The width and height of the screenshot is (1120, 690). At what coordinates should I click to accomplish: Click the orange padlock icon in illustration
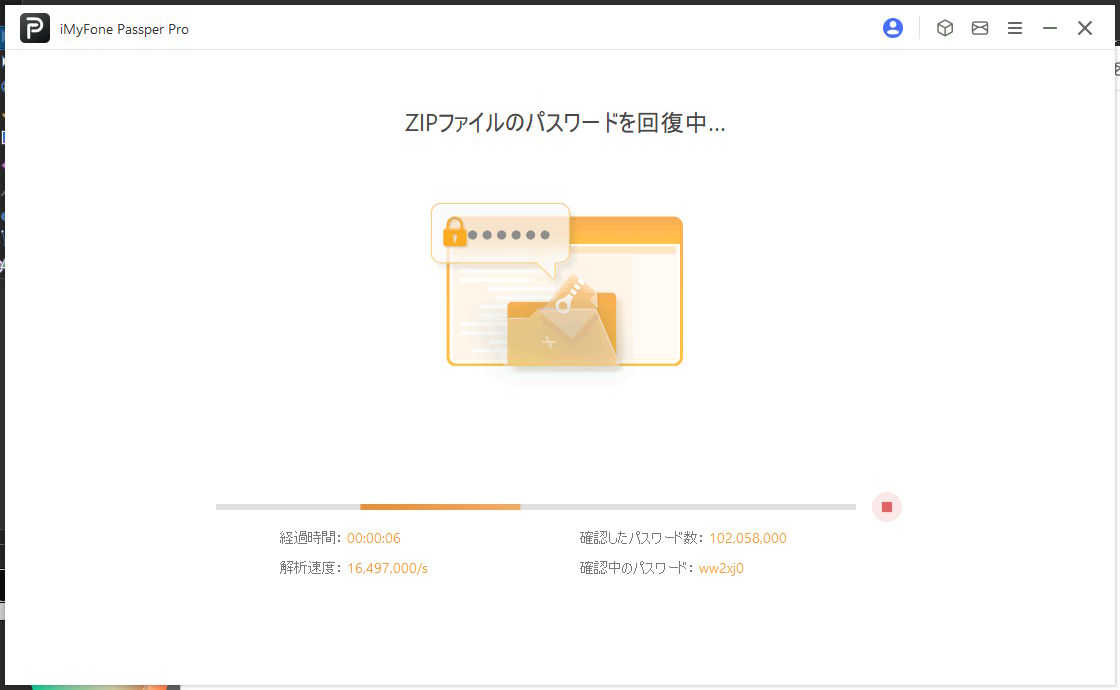pyautogui.click(x=455, y=234)
